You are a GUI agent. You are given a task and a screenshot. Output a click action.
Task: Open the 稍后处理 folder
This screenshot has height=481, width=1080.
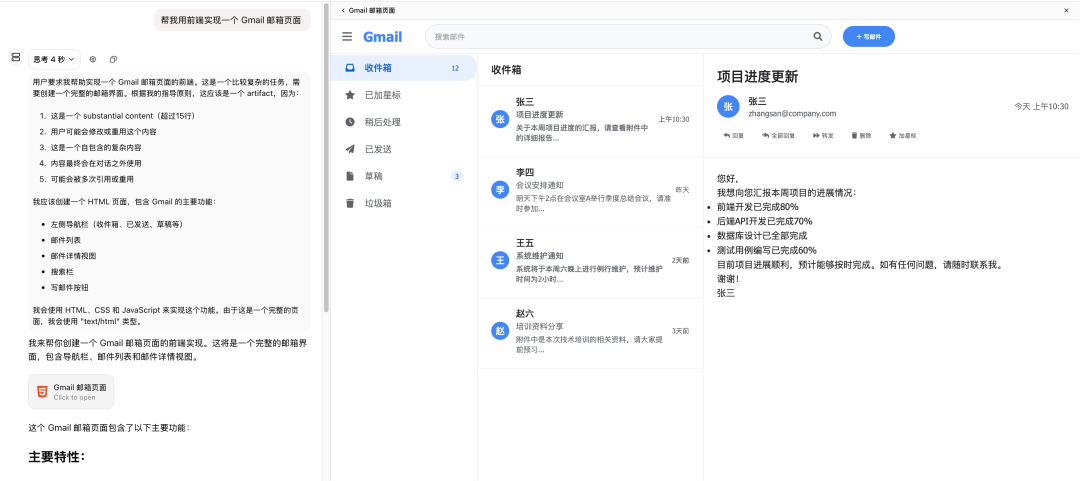pyautogui.click(x=404, y=122)
